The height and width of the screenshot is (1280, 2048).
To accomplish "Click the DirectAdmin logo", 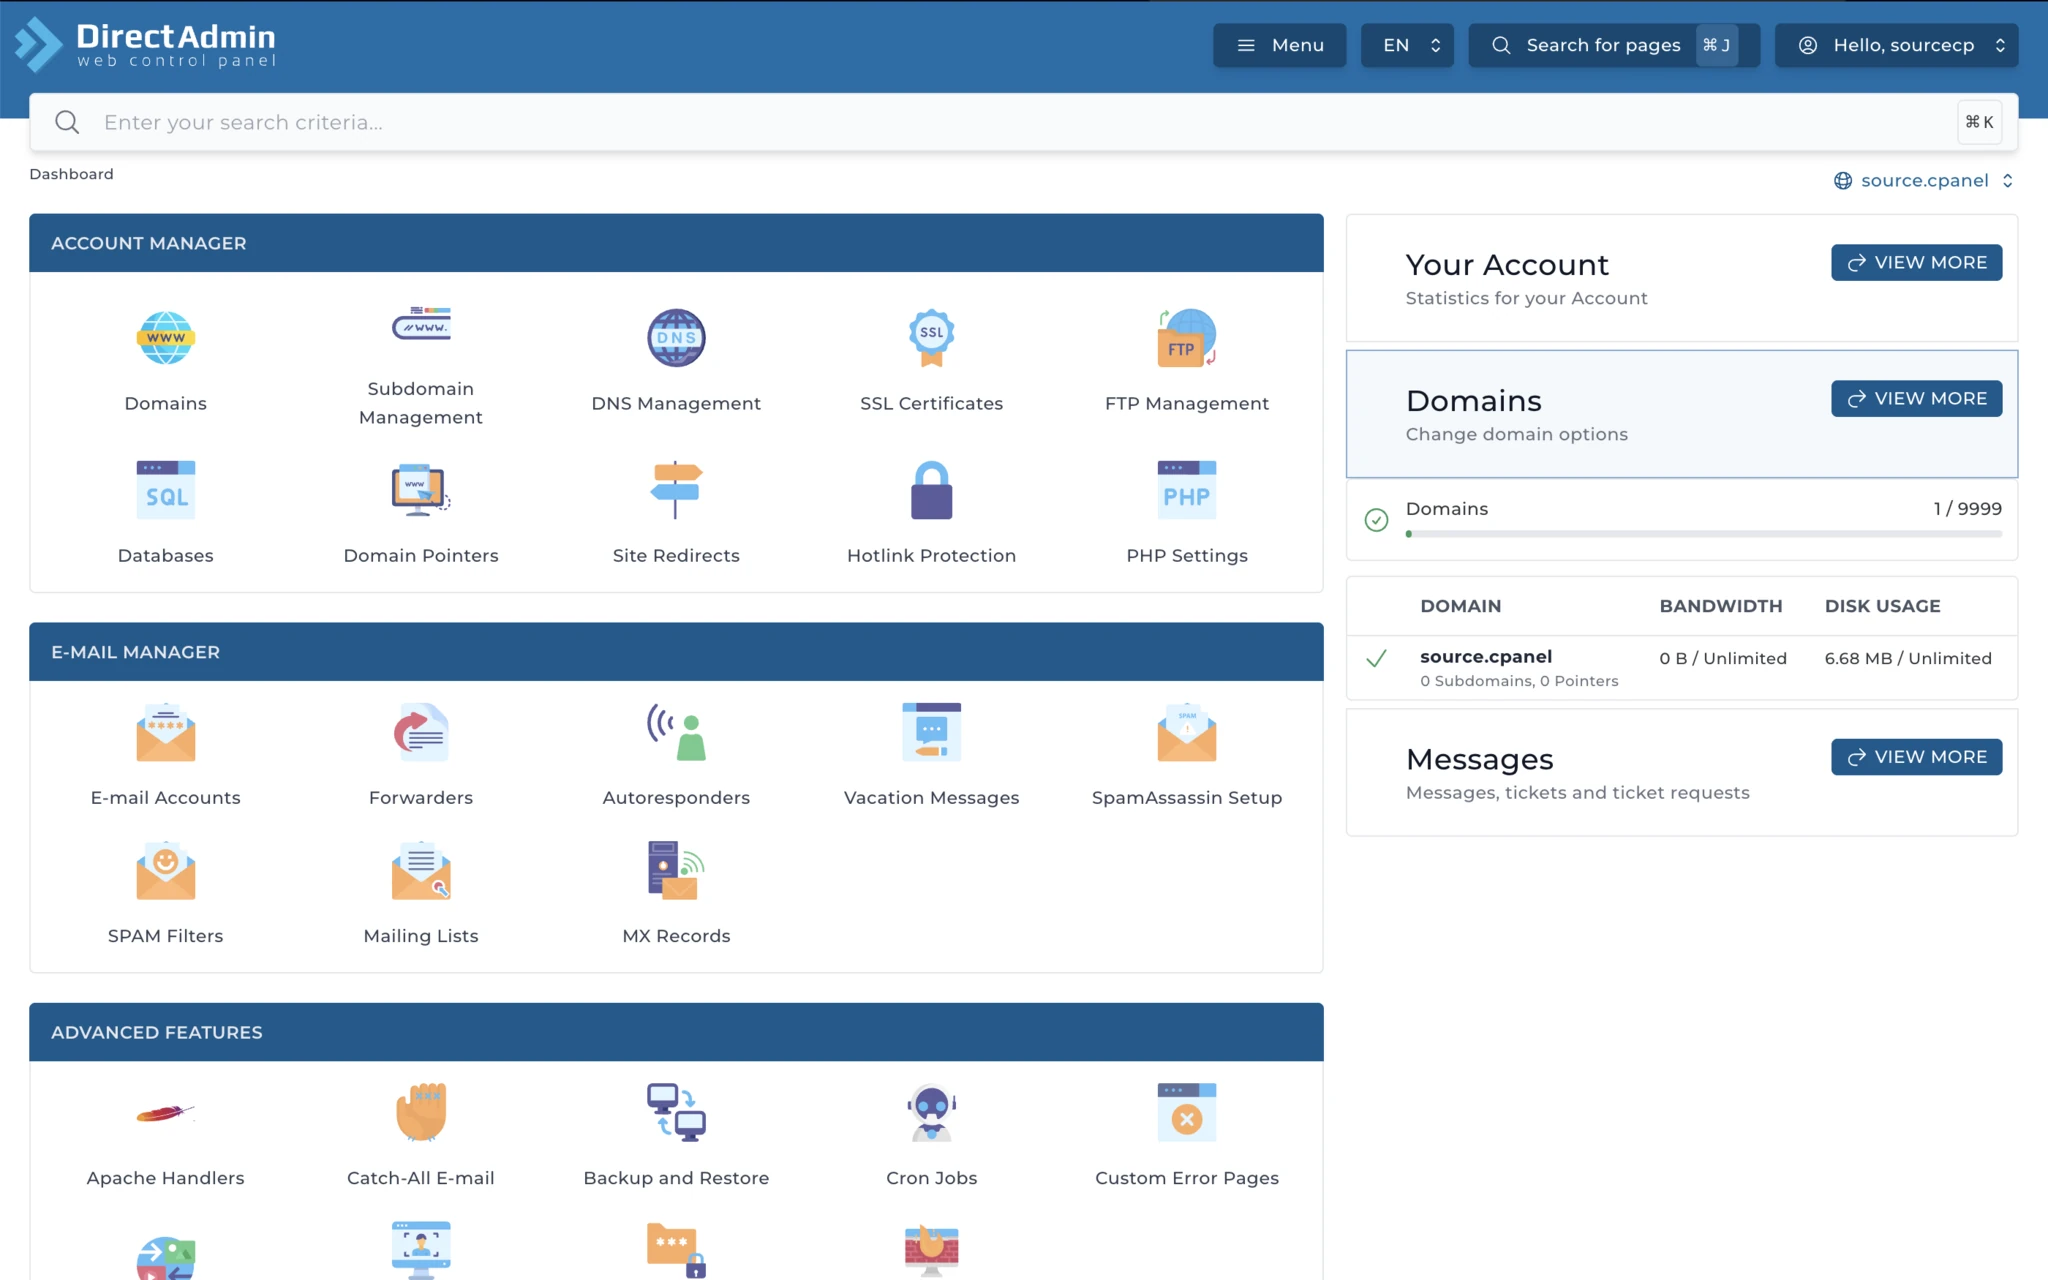I will click(x=145, y=45).
